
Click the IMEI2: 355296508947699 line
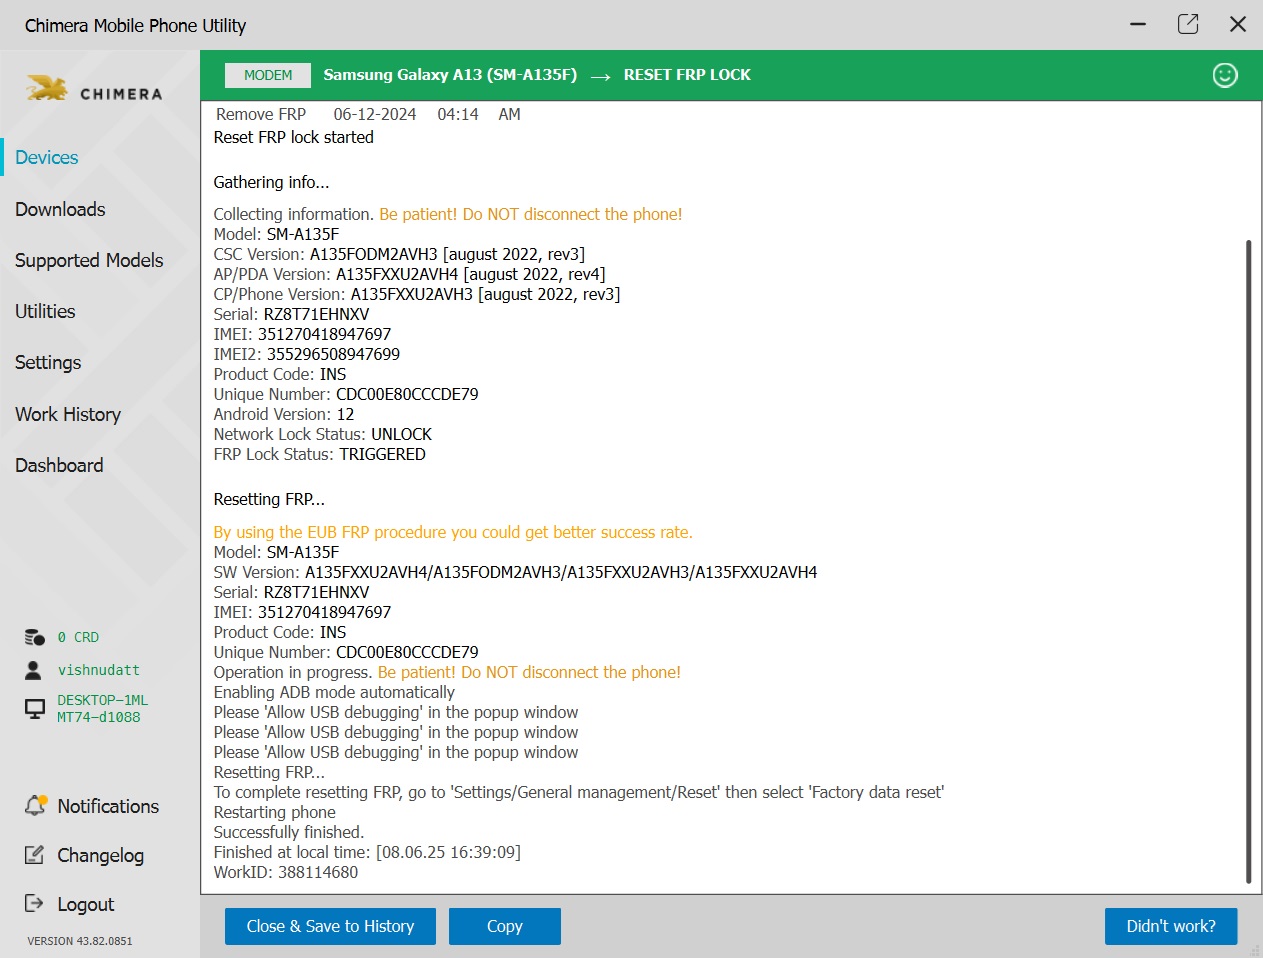tap(307, 354)
